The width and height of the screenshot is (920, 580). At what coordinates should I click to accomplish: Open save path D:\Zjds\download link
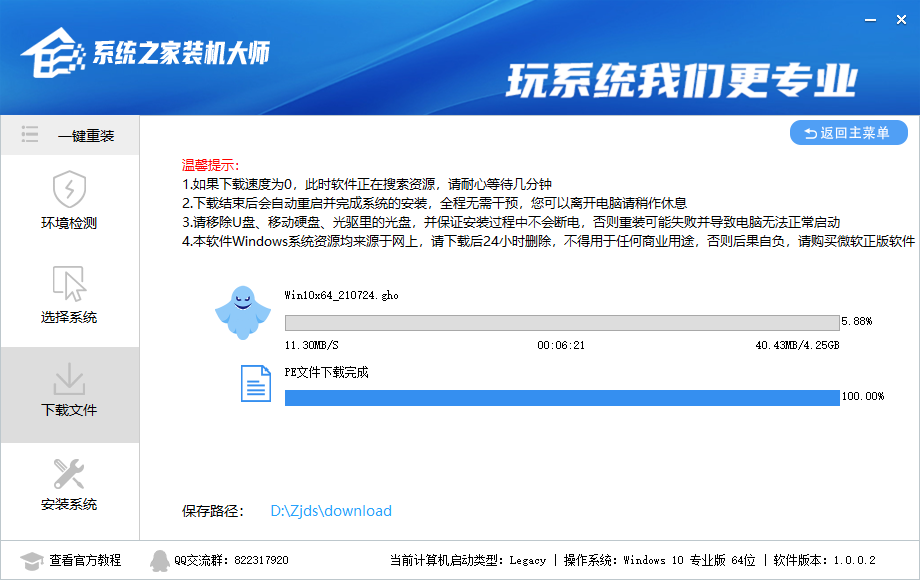click(331, 511)
